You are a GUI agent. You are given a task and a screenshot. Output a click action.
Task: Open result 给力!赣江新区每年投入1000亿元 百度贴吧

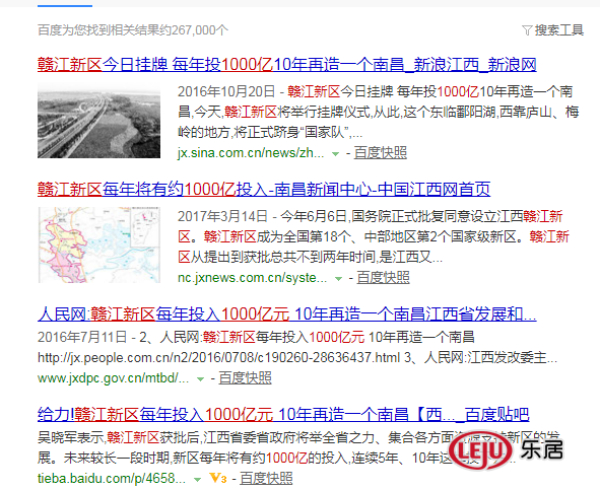(x=283, y=415)
